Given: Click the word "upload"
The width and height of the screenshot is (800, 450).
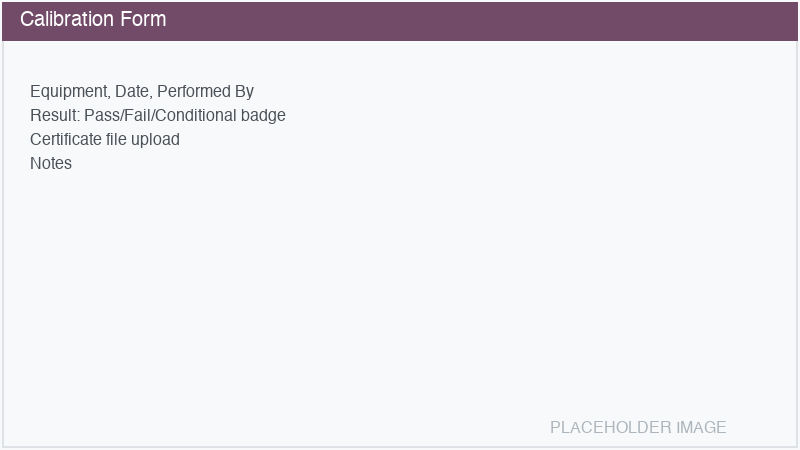Looking at the screenshot, I should (155, 139).
